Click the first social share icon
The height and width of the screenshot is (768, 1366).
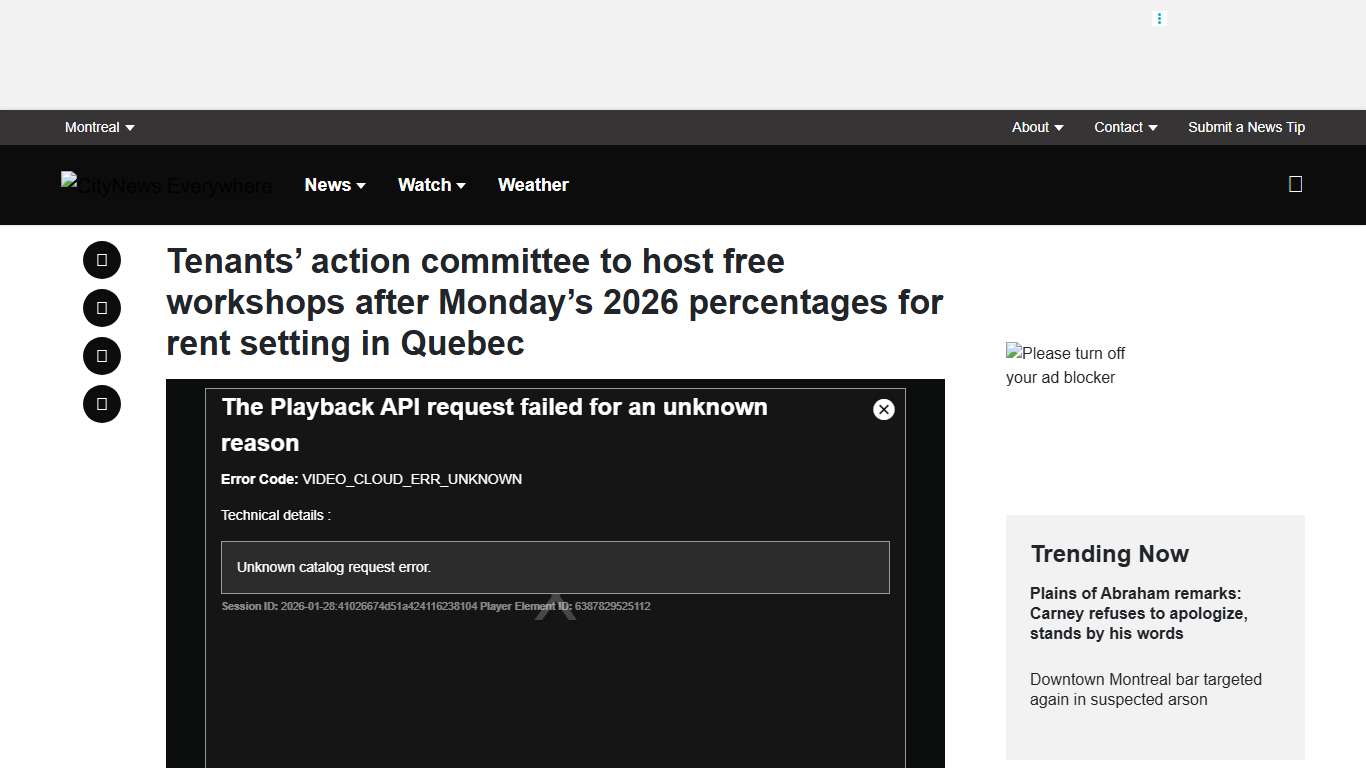101,260
